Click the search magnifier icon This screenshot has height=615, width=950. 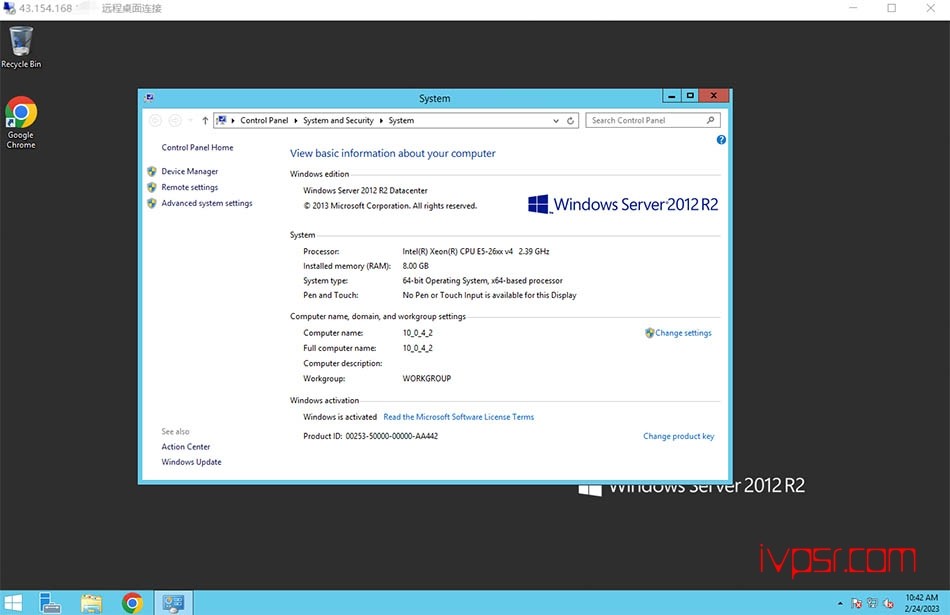[x=710, y=120]
